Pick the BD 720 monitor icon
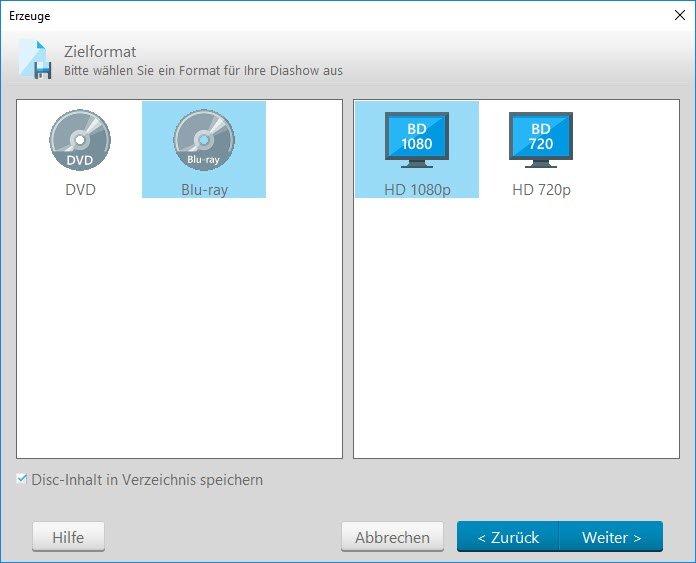 click(541, 140)
